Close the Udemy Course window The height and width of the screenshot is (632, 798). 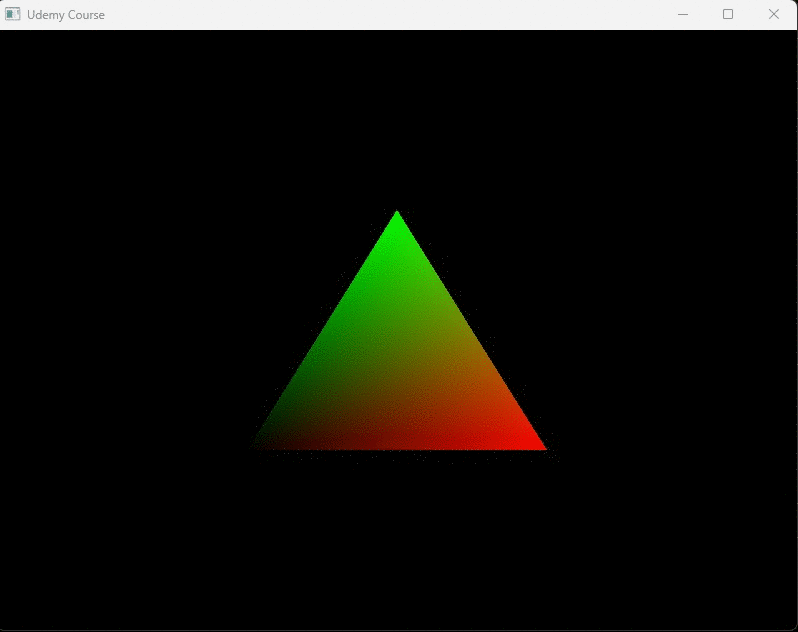click(x=773, y=14)
